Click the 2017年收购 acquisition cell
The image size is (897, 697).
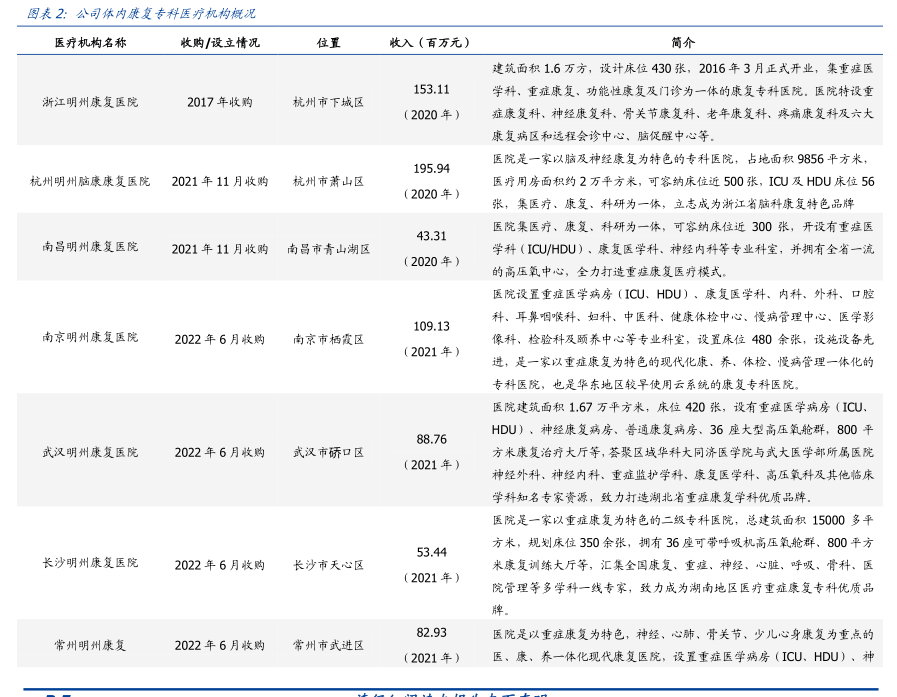[220, 102]
